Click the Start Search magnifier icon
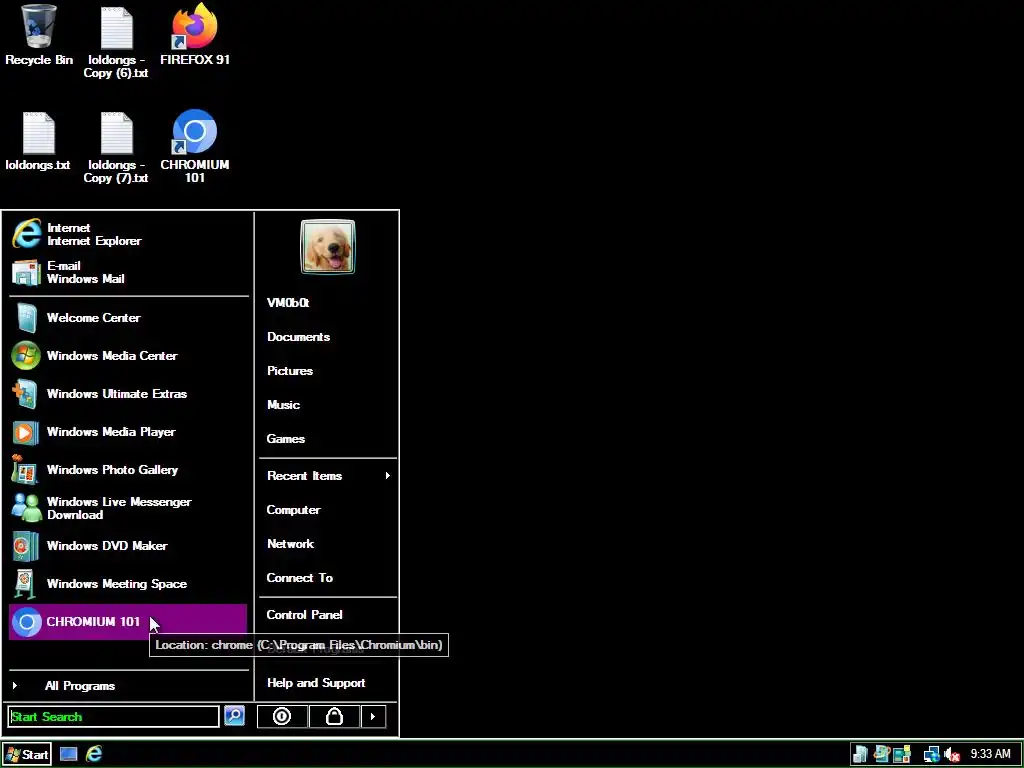Viewport: 1024px width, 768px height. (234, 716)
